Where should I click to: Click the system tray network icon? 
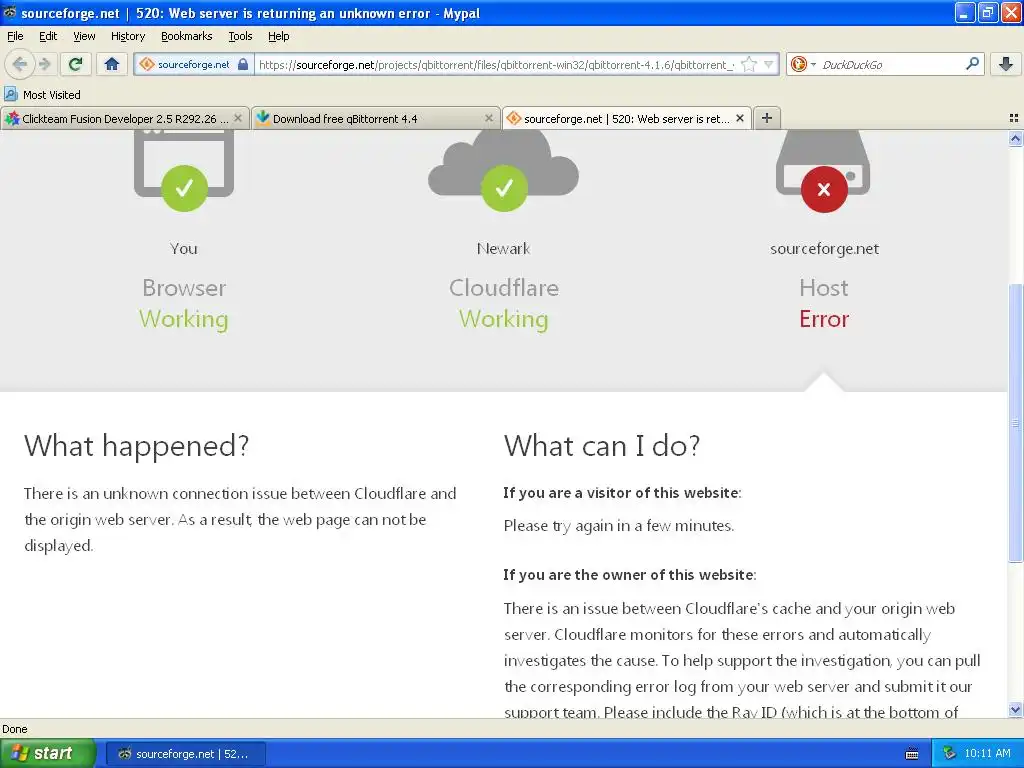coord(950,753)
